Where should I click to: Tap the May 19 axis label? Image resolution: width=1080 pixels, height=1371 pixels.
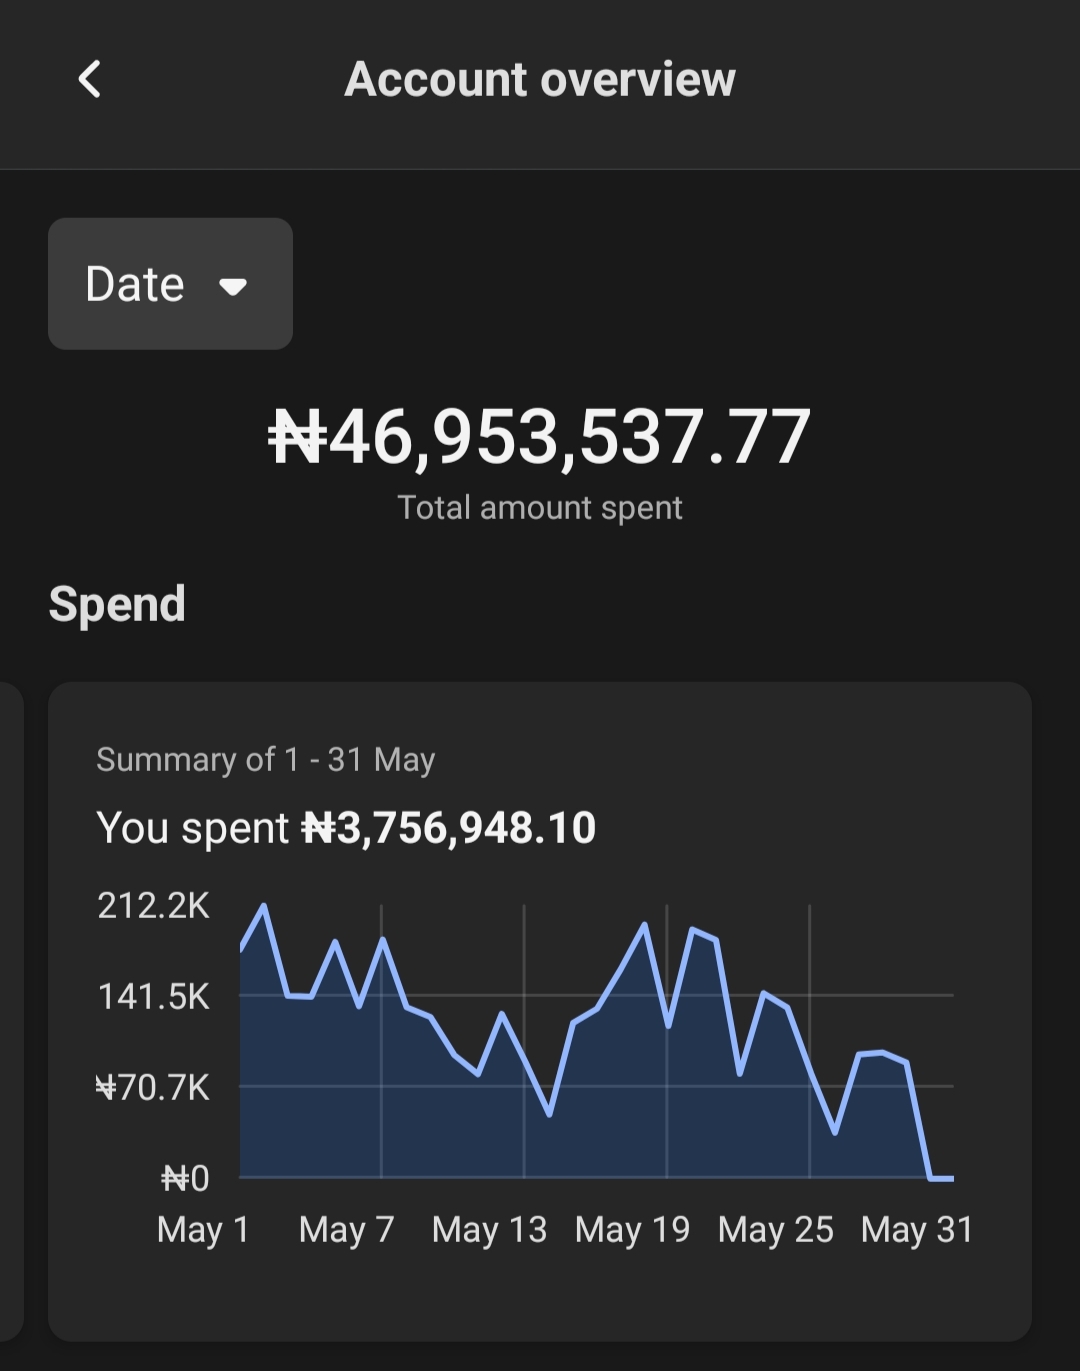[x=632, y=1230]
